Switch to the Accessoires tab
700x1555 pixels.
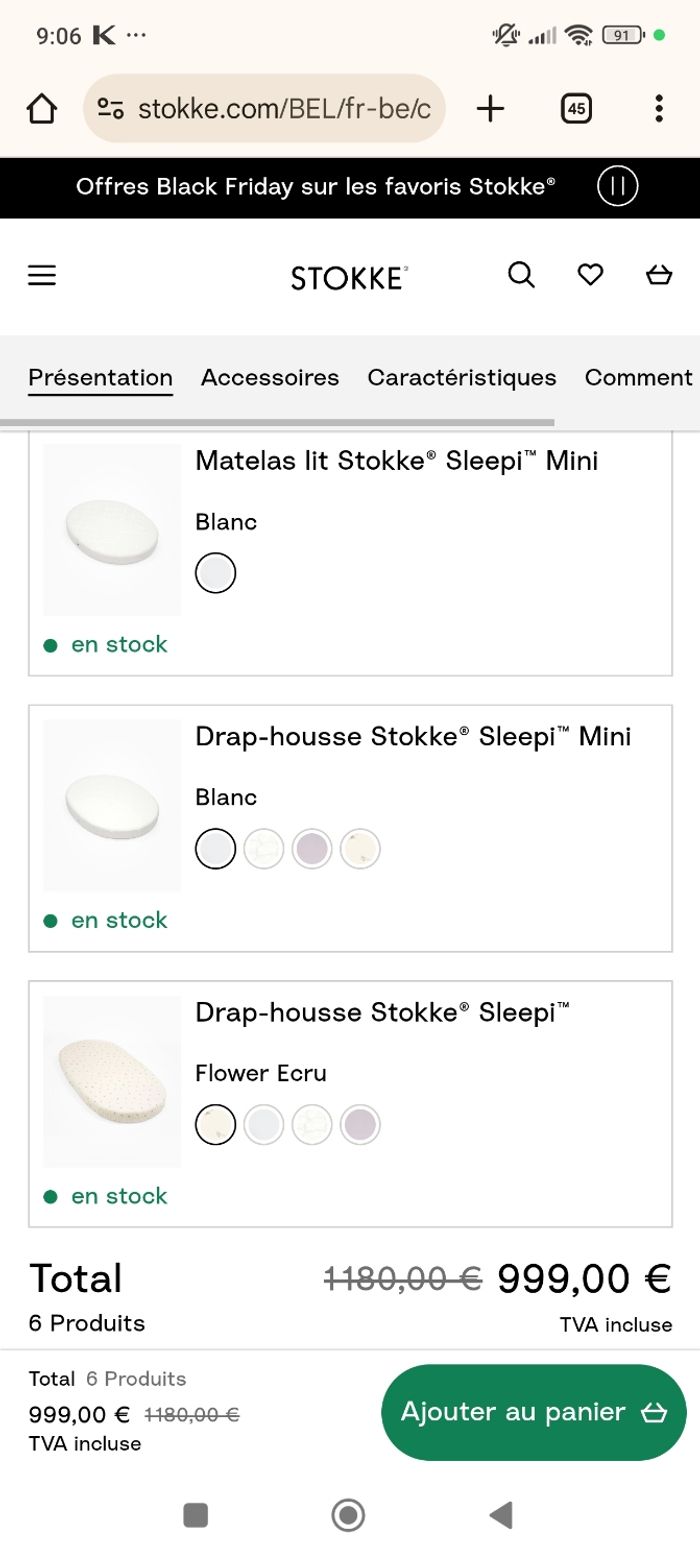(270, 378)
